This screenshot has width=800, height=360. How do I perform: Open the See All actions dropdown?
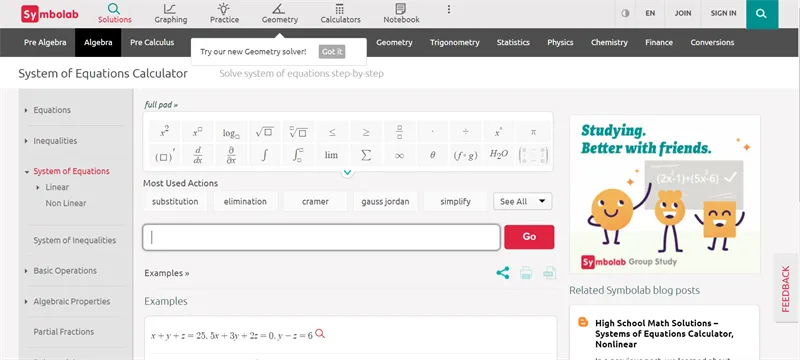522,201
